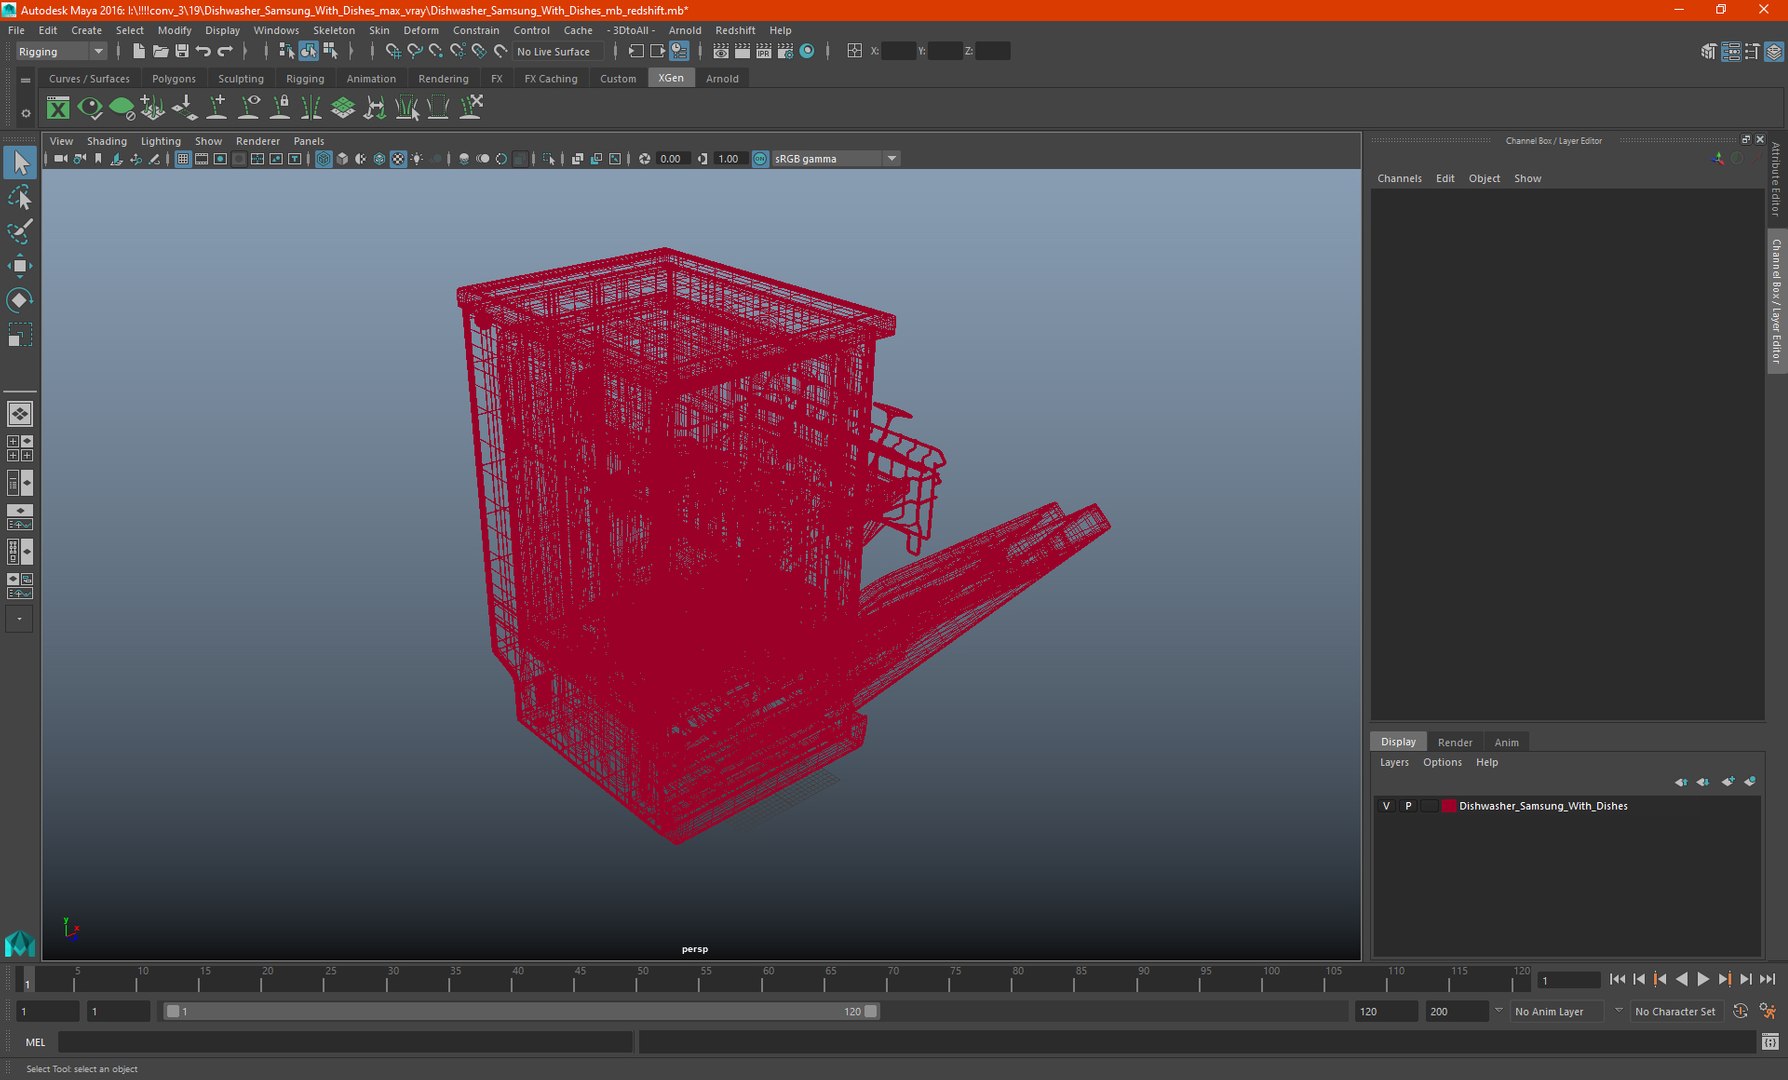Toggle layer display type box

[1430, 806]
